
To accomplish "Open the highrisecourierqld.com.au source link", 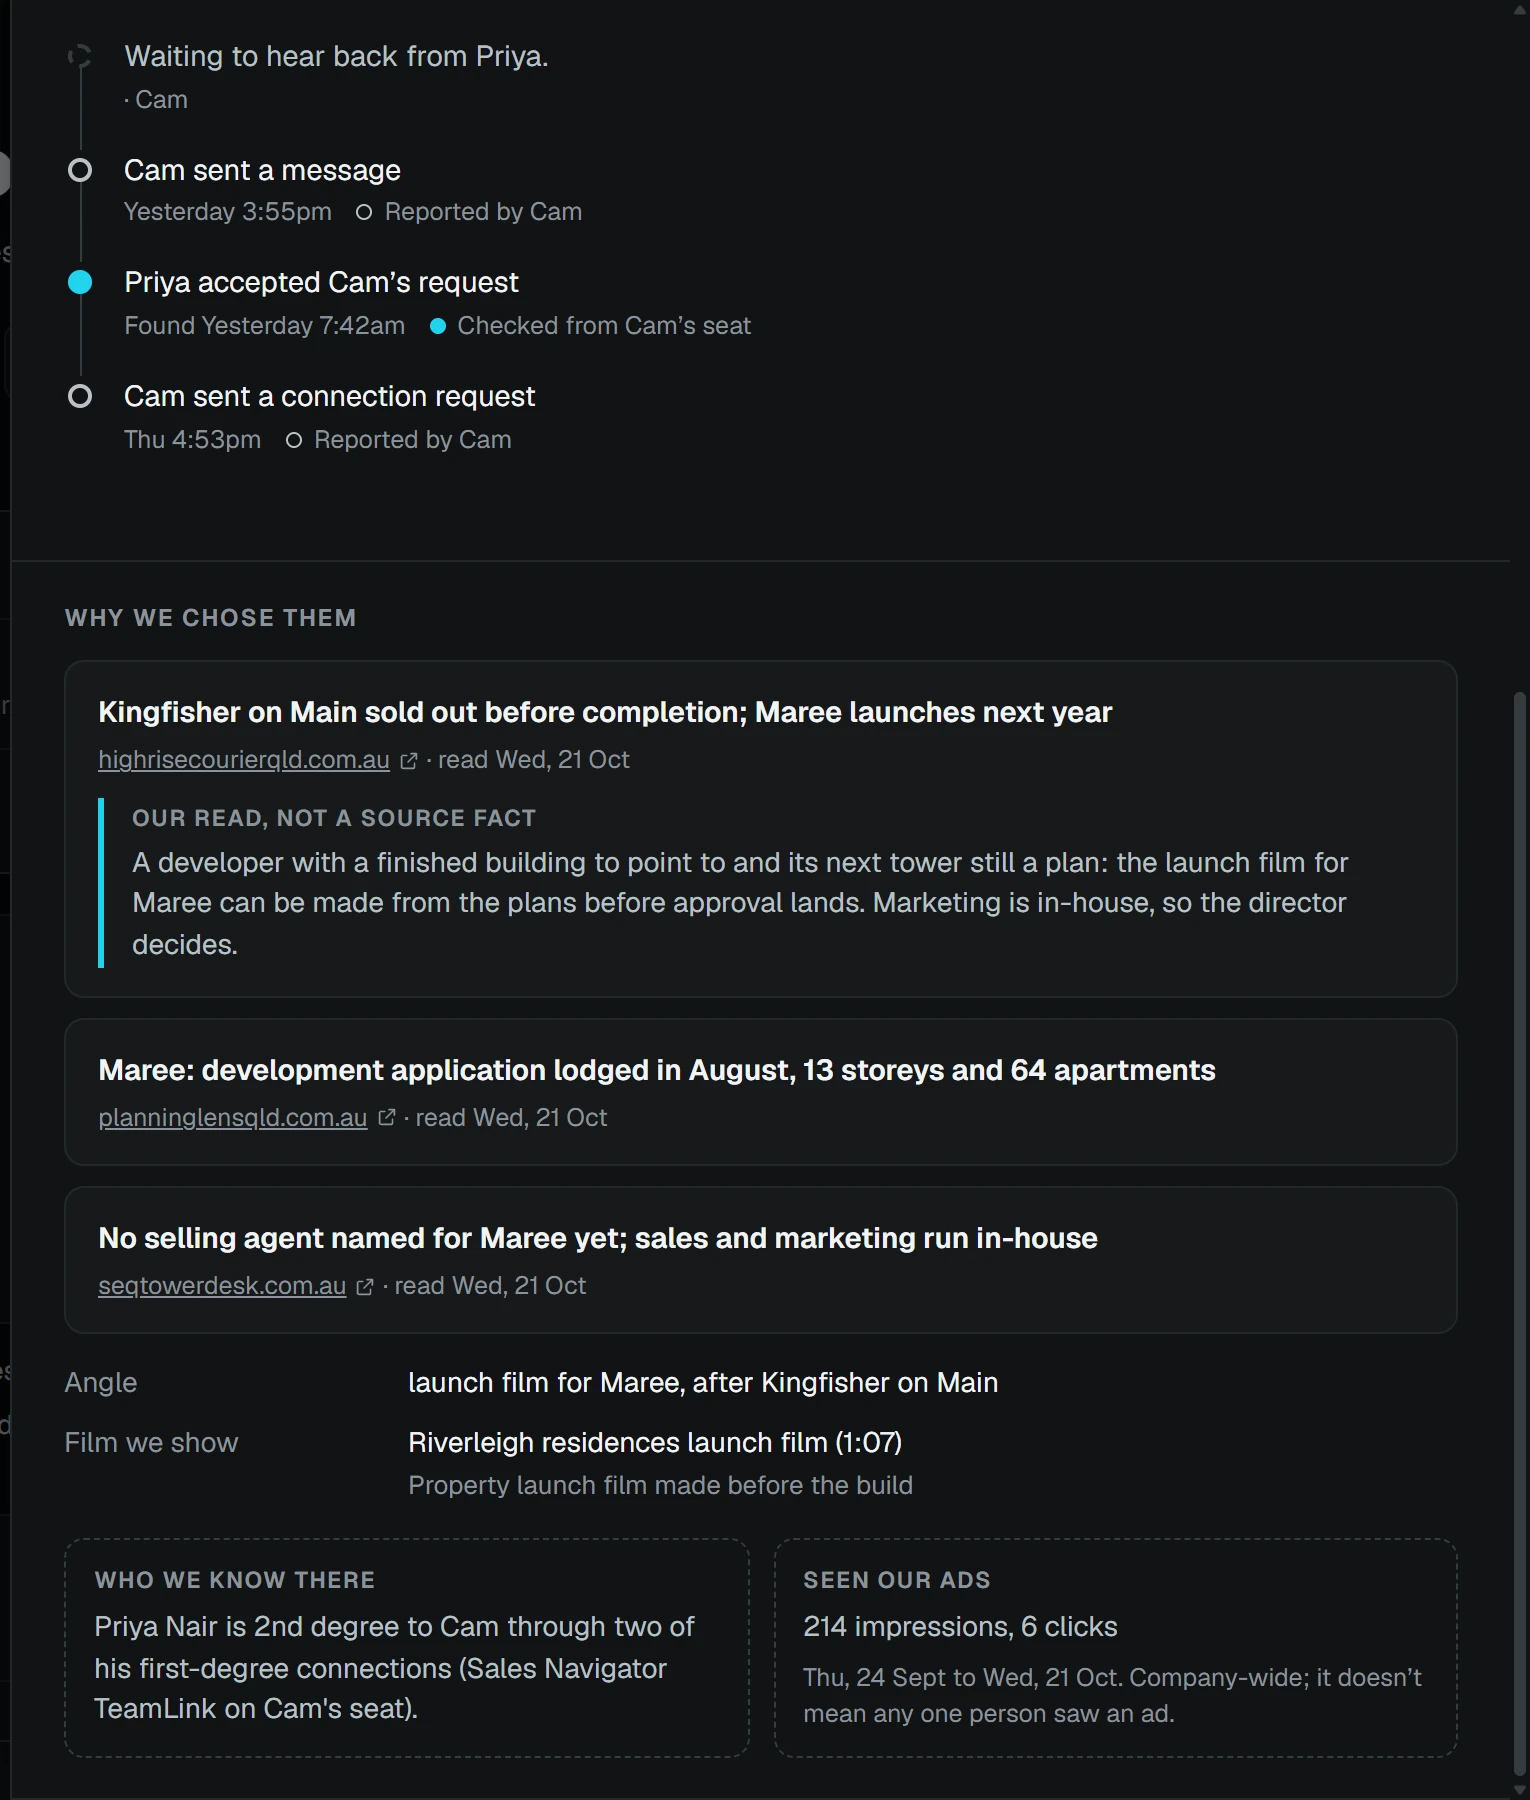I will point(244,760).
